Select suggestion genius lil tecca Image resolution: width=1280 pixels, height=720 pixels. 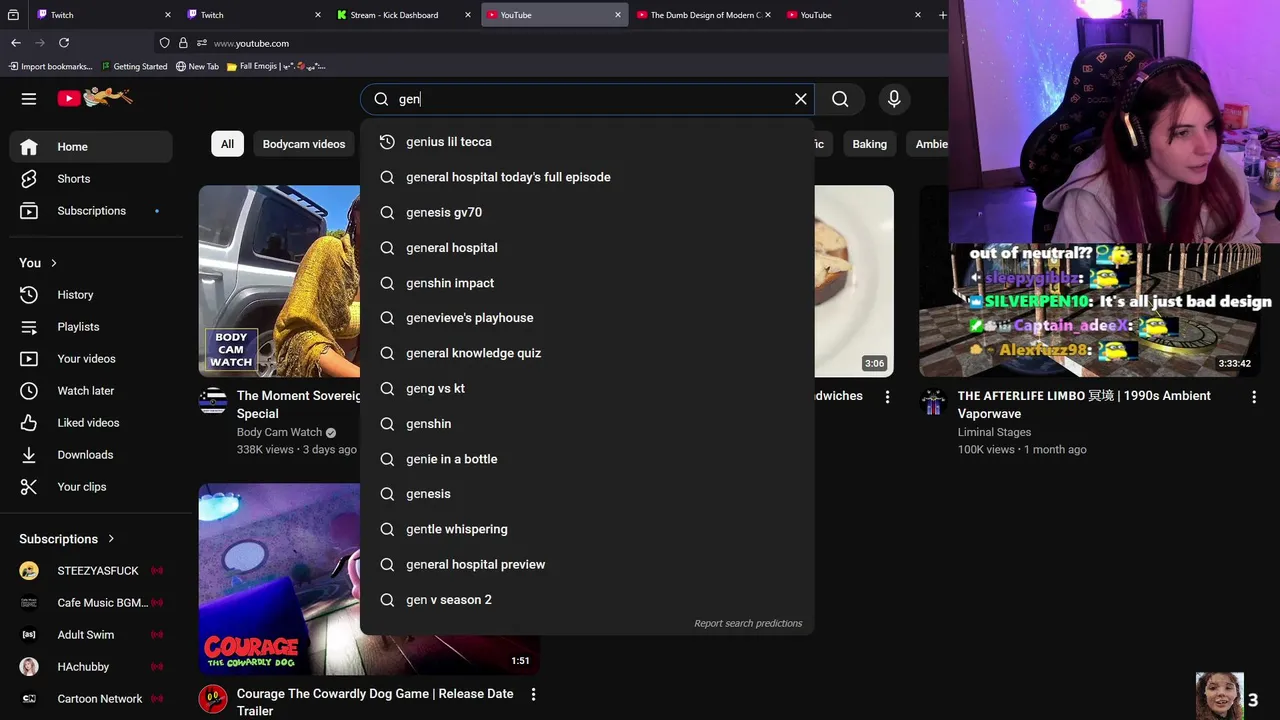tap(587, 142)
